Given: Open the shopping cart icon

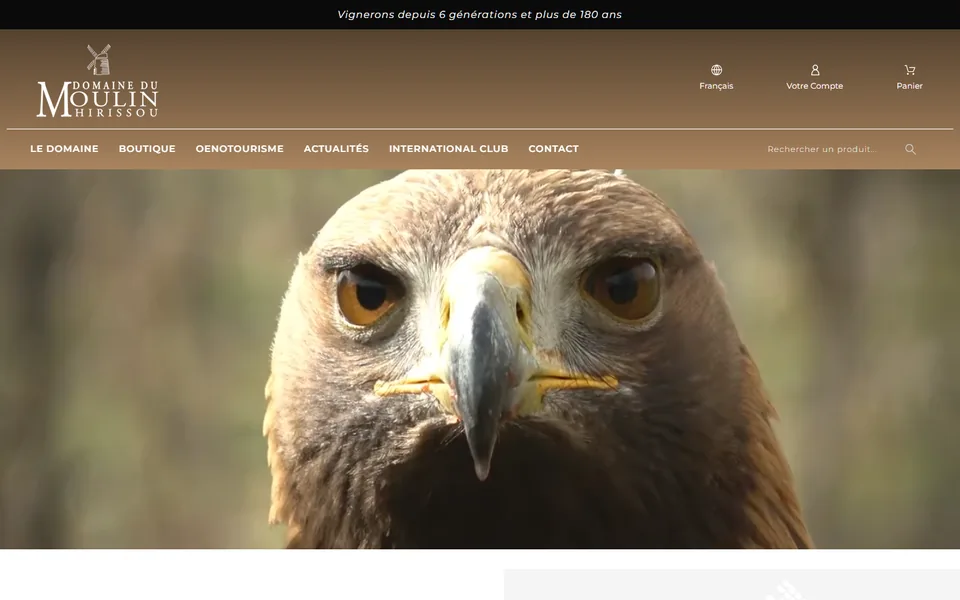Looking at the screenshot, I should (910, 70).
